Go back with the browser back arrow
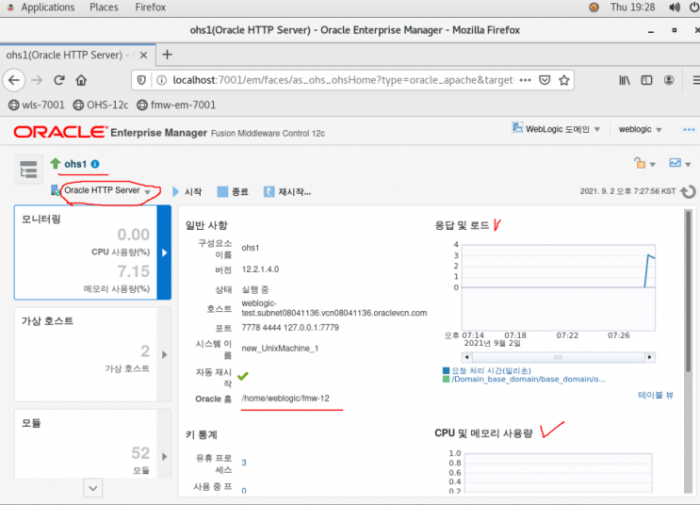Image resolution: width=700 pixels, height=505 pixels. click(14, 80)
